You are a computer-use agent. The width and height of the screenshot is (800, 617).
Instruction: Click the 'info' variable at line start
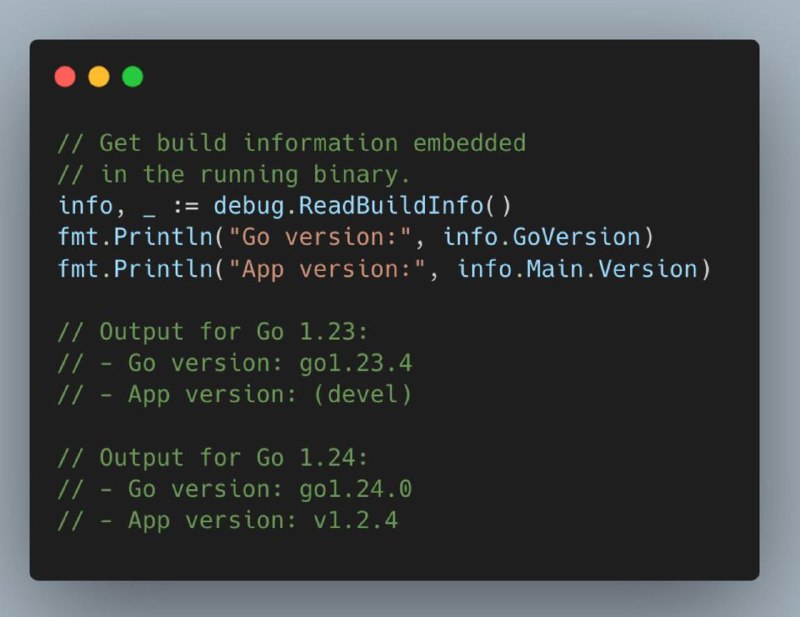(86, 206)
